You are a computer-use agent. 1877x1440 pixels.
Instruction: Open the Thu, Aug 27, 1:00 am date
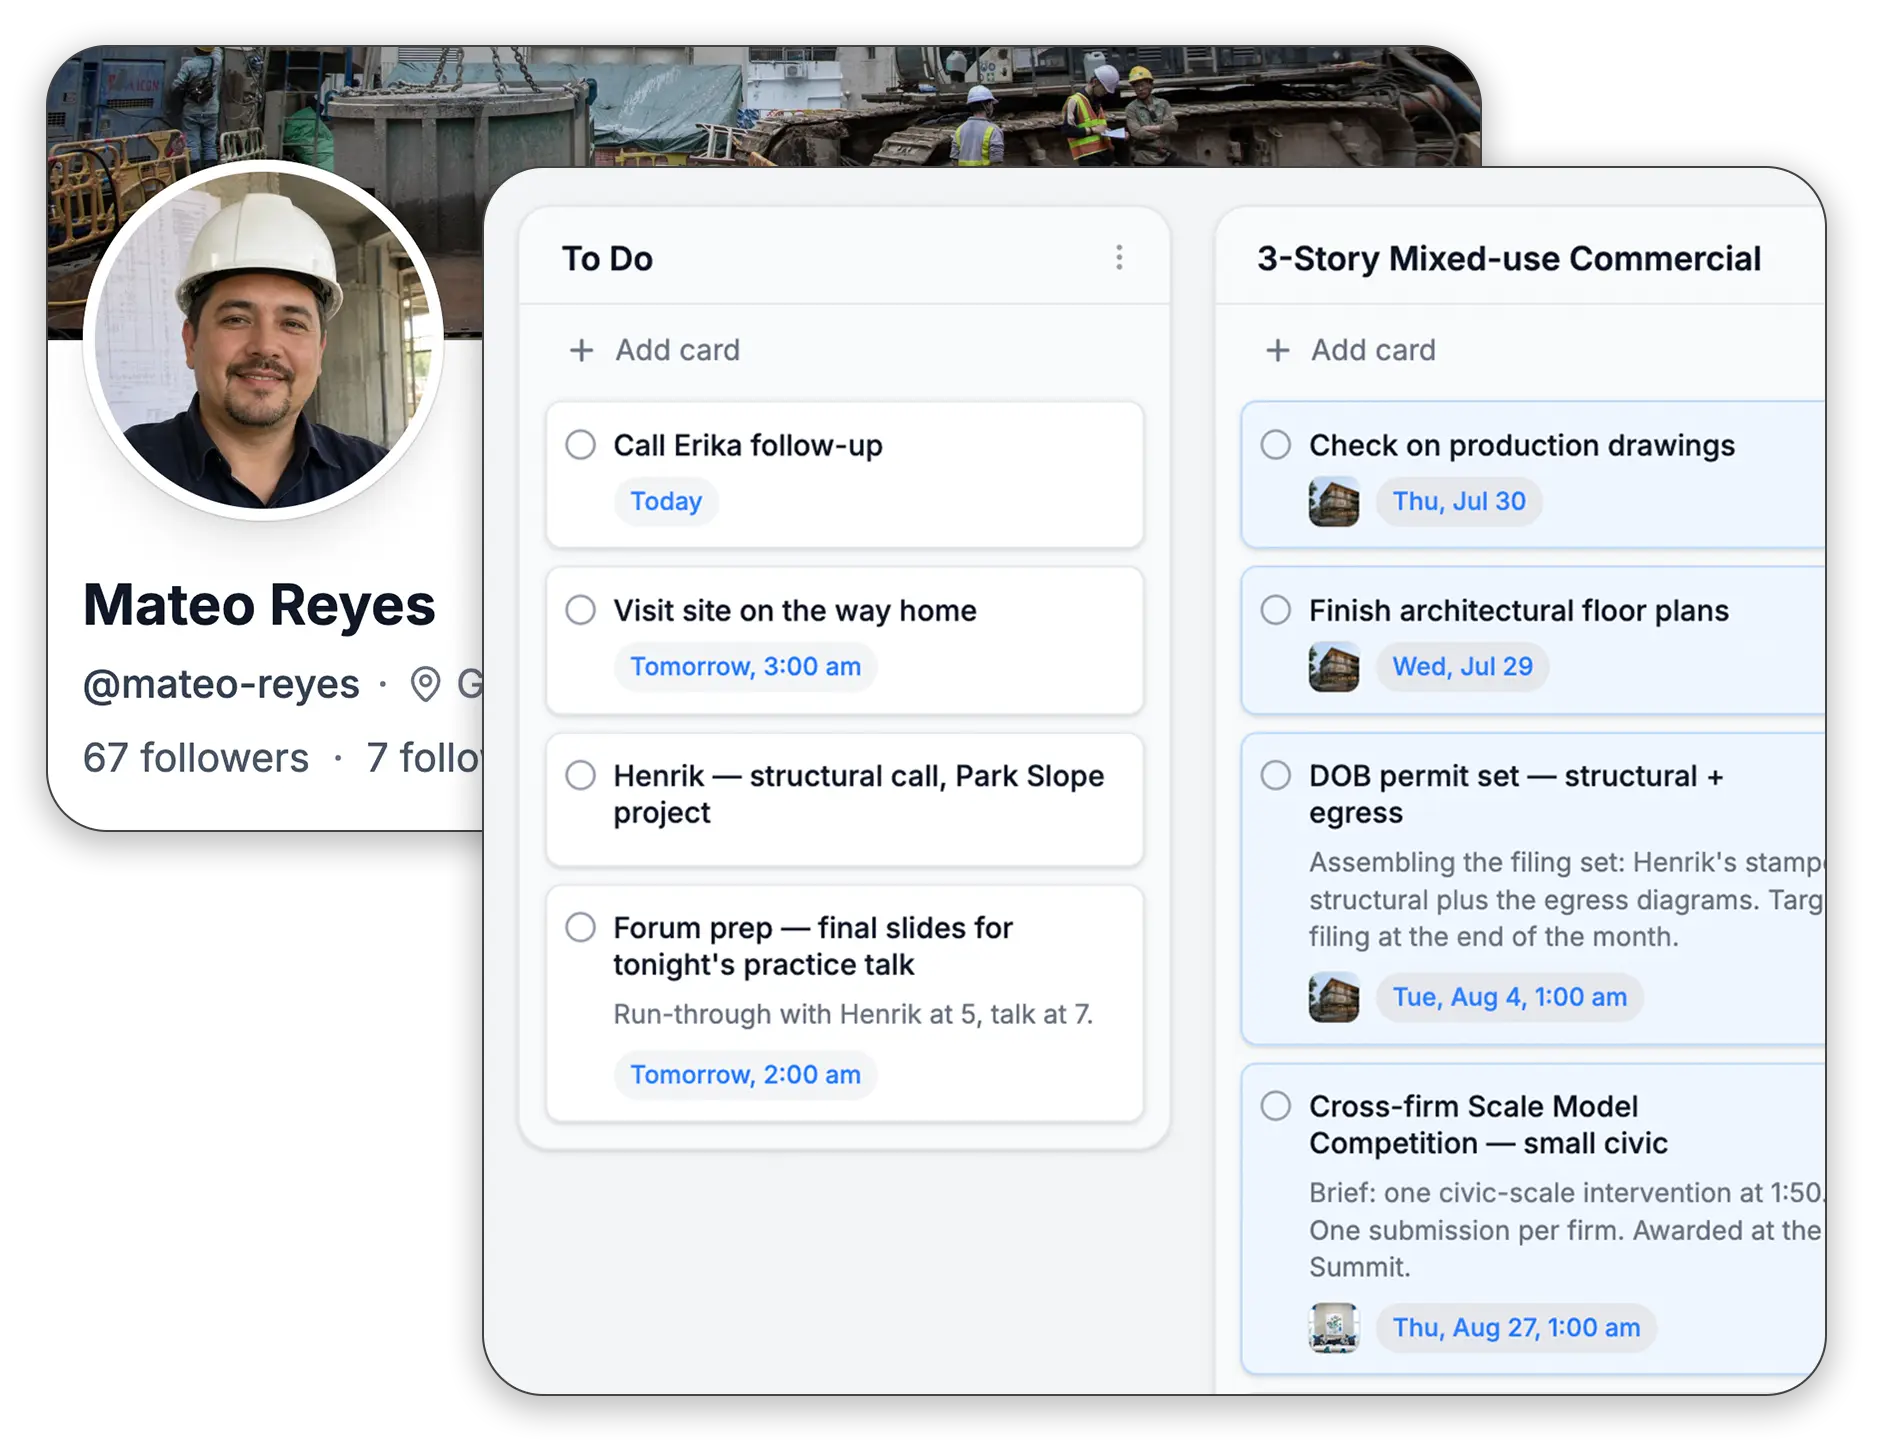tap(1516, 1328)
